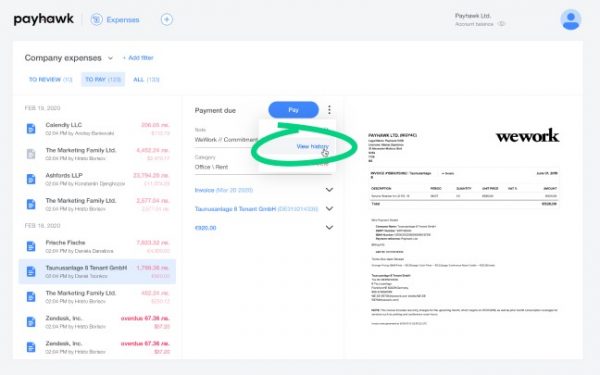Image resolution: width=600 pixels, height=375 pixels.
Task: Click the €920.00 amount link
Action: click(x=205, y=228)
